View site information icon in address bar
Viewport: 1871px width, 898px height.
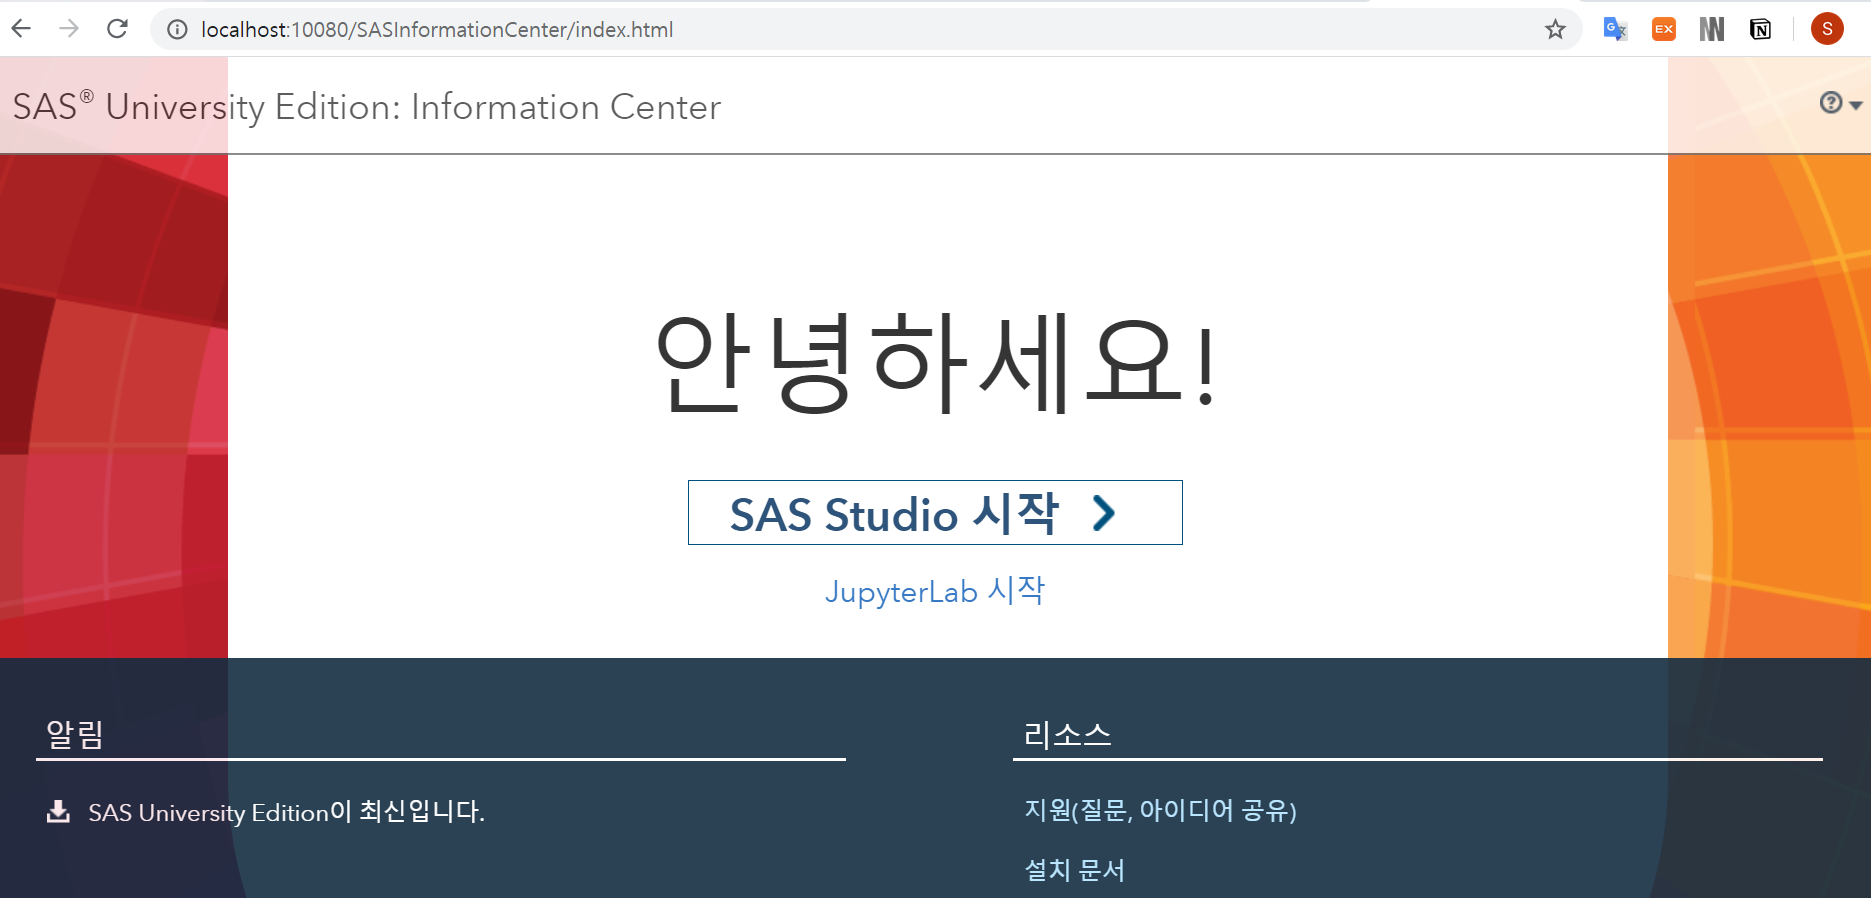(177, 30)
